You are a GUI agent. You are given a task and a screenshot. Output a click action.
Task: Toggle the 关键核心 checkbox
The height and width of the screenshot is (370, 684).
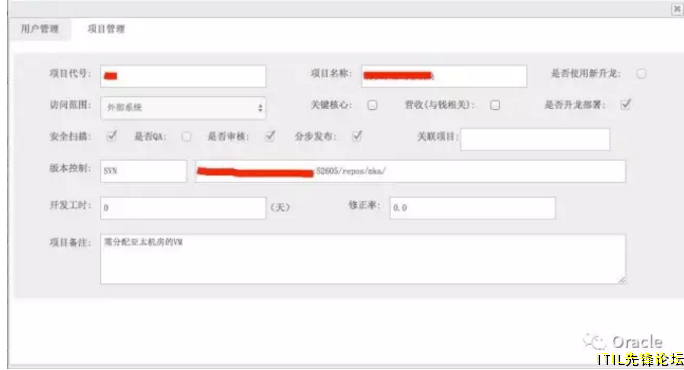pos(372,105)
